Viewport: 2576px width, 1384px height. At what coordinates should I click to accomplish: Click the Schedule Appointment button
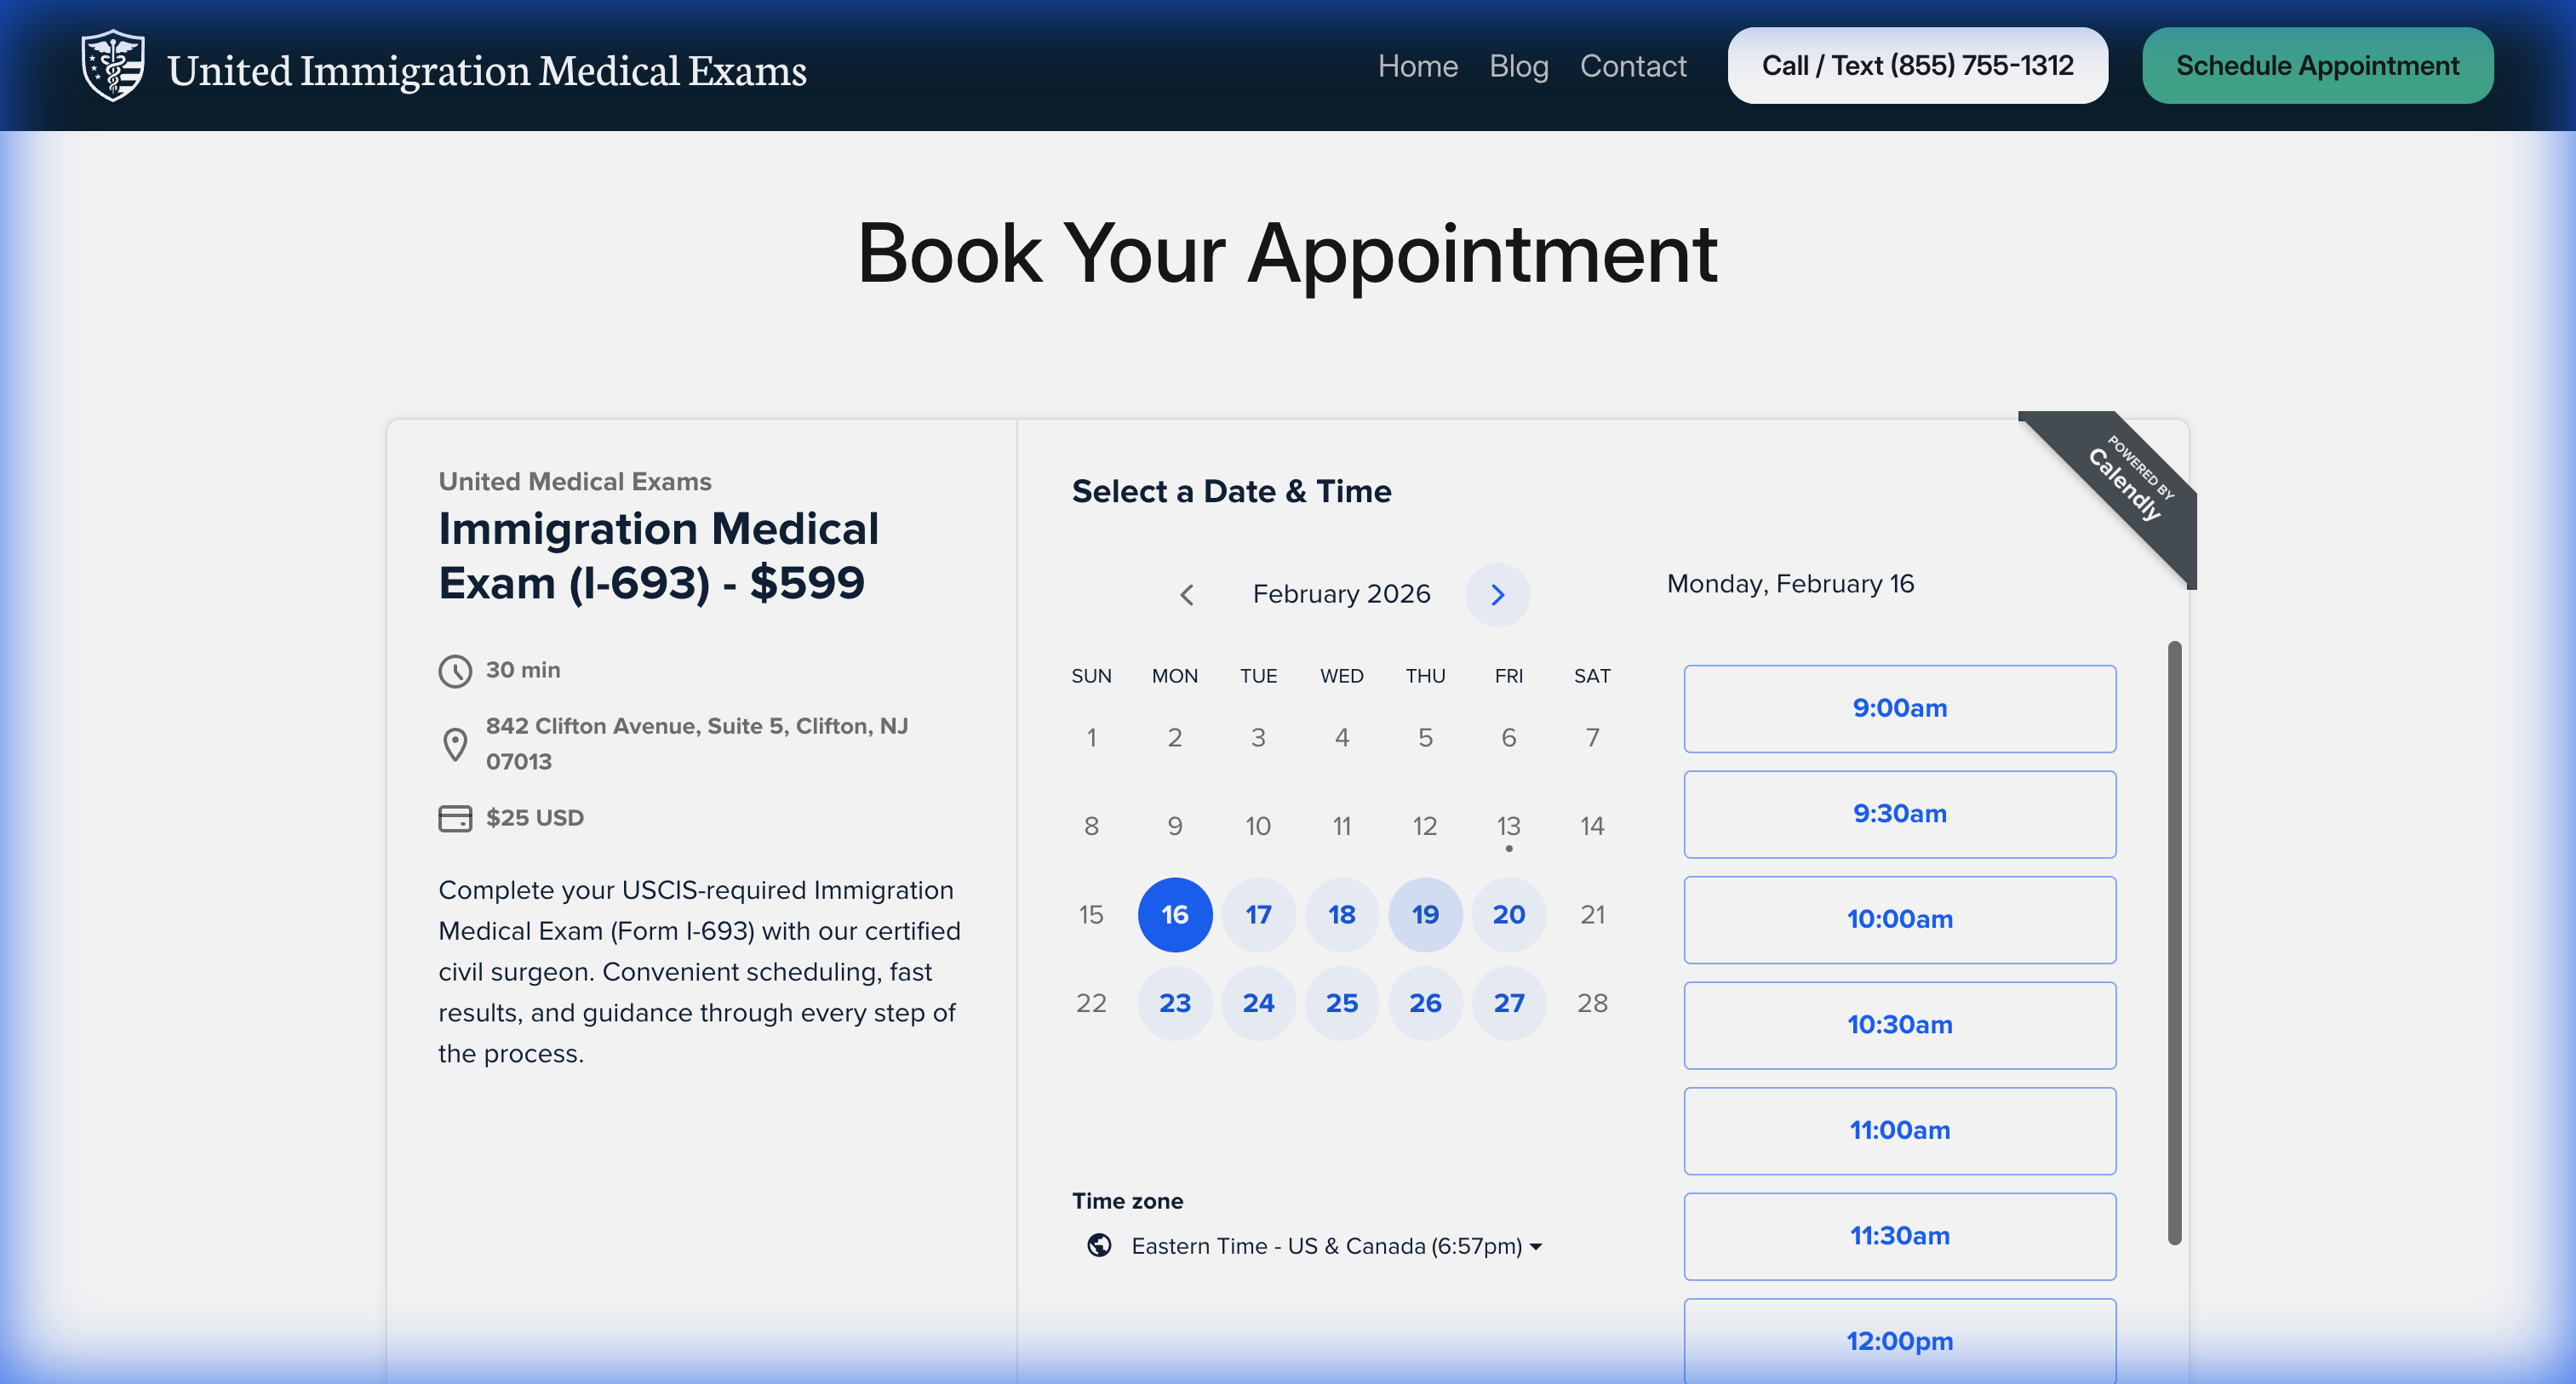[x=2317, y=65]
